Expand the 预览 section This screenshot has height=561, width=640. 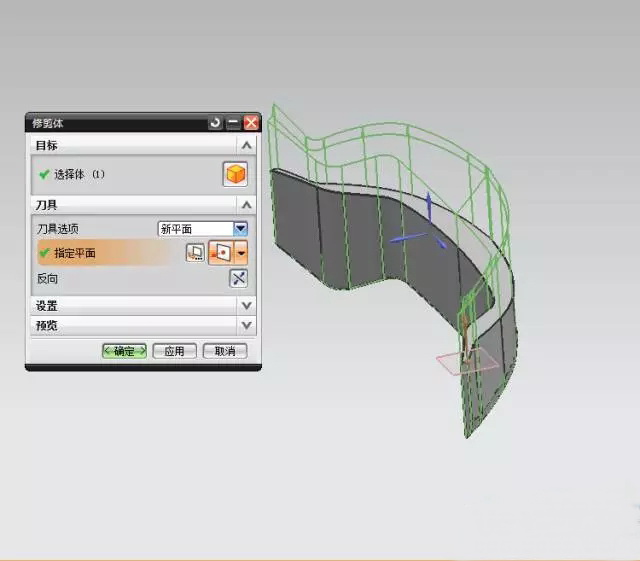click(246, 325)
